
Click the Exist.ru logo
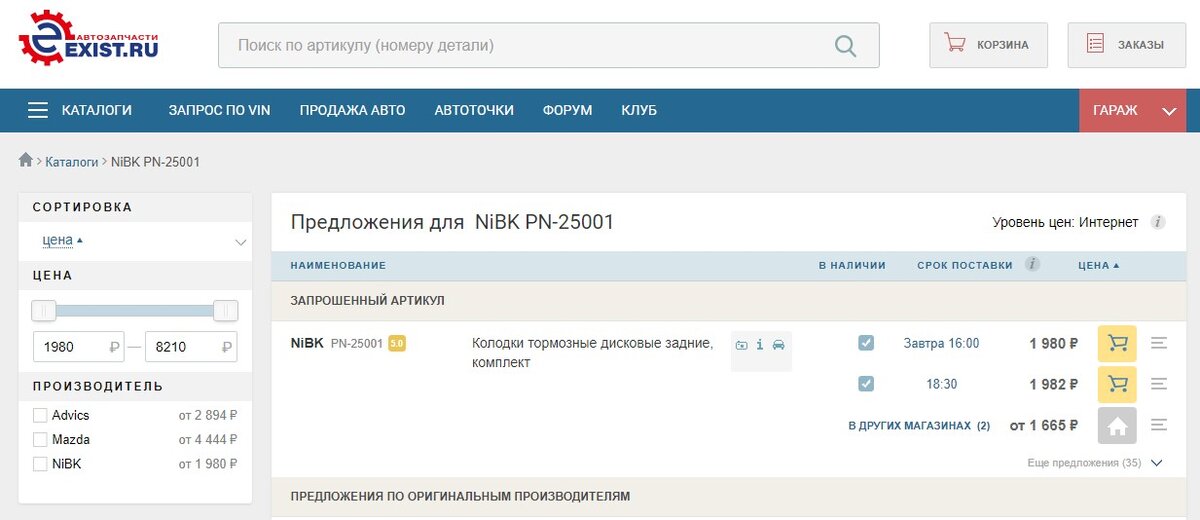tap(88, 38)
